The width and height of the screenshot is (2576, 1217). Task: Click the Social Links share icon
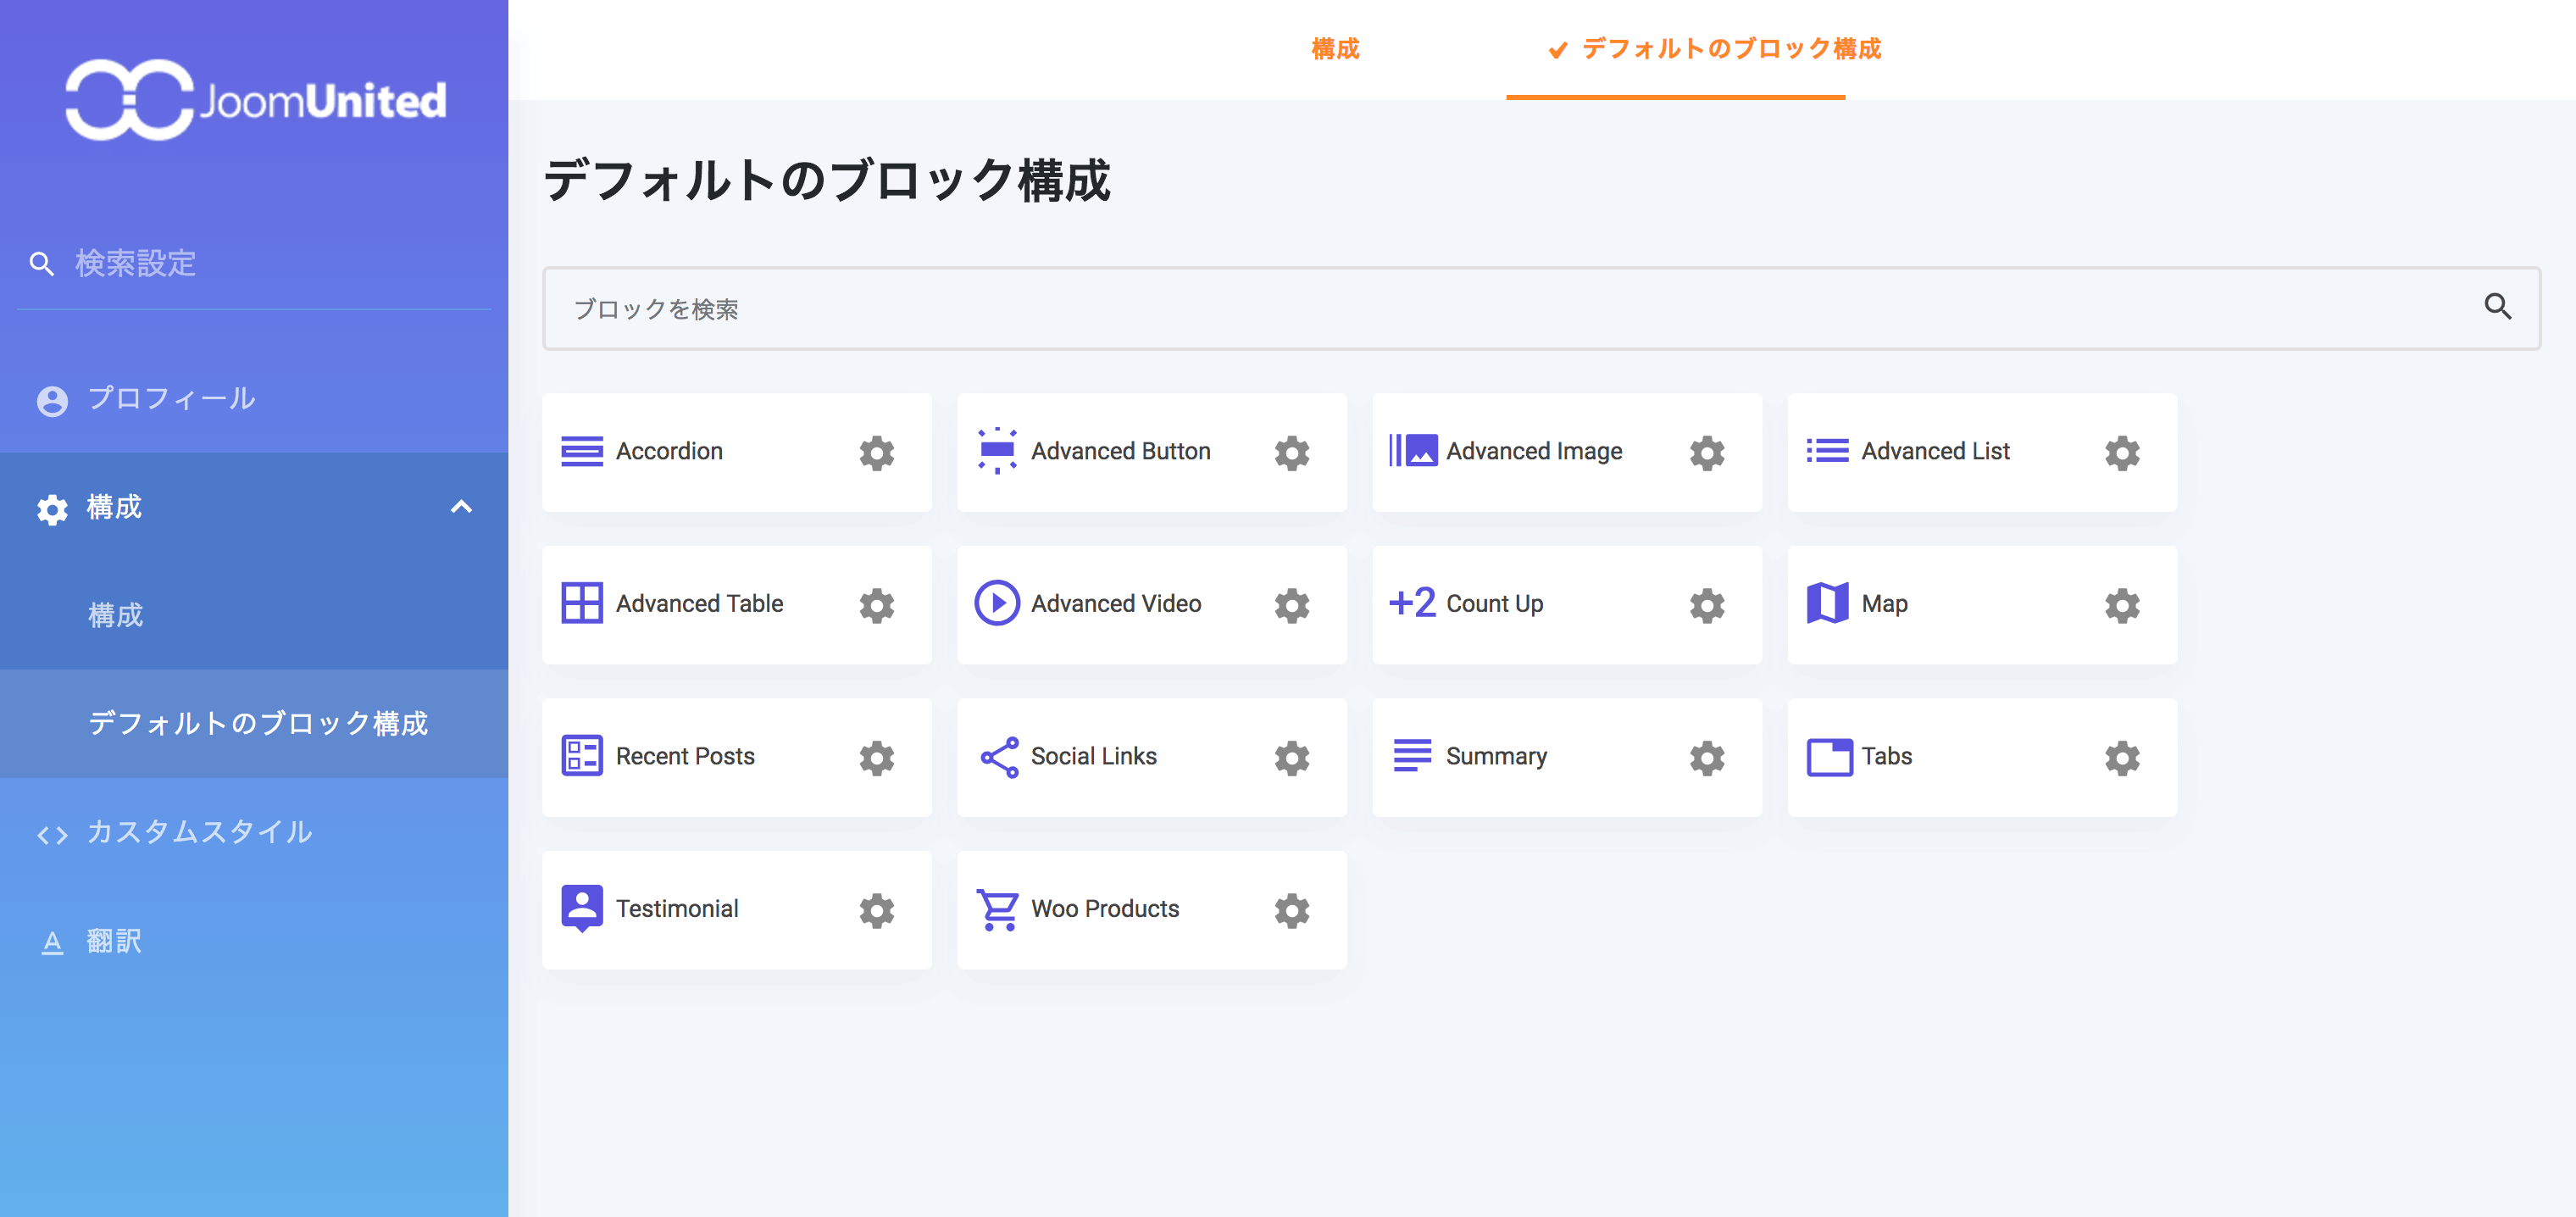tap(999, 757)
